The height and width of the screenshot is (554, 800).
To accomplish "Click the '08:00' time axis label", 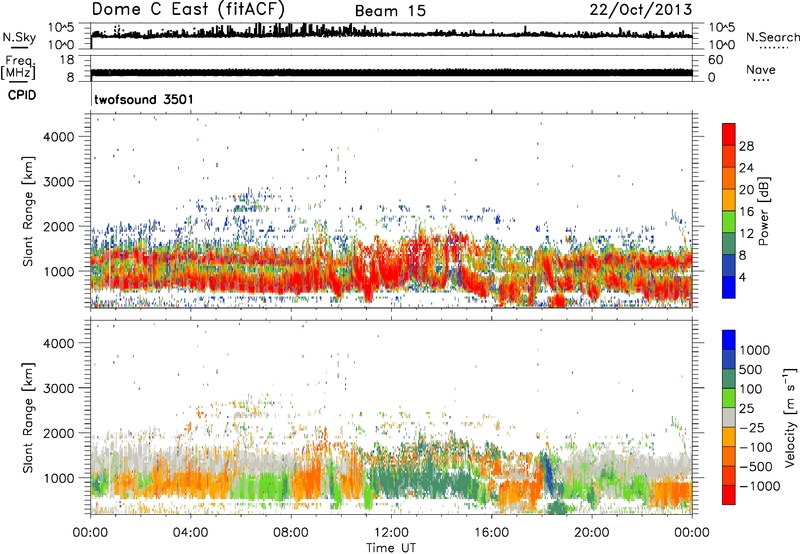I will point(291,533).
